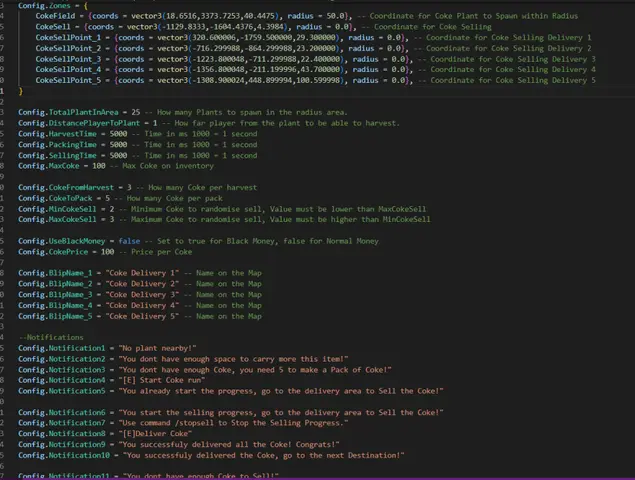Click the Config.Notification2 line
635x480 pixels.
click(183, 359)
